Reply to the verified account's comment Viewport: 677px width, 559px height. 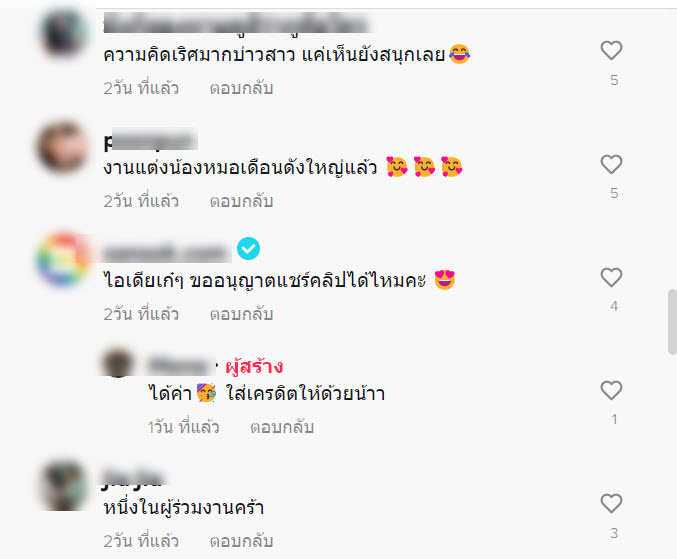(x=241, y=314)
